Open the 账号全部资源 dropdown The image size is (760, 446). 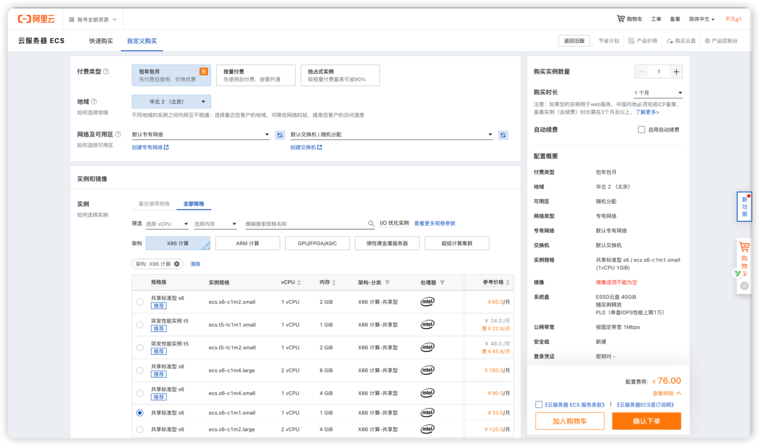[x=93, y=19]
